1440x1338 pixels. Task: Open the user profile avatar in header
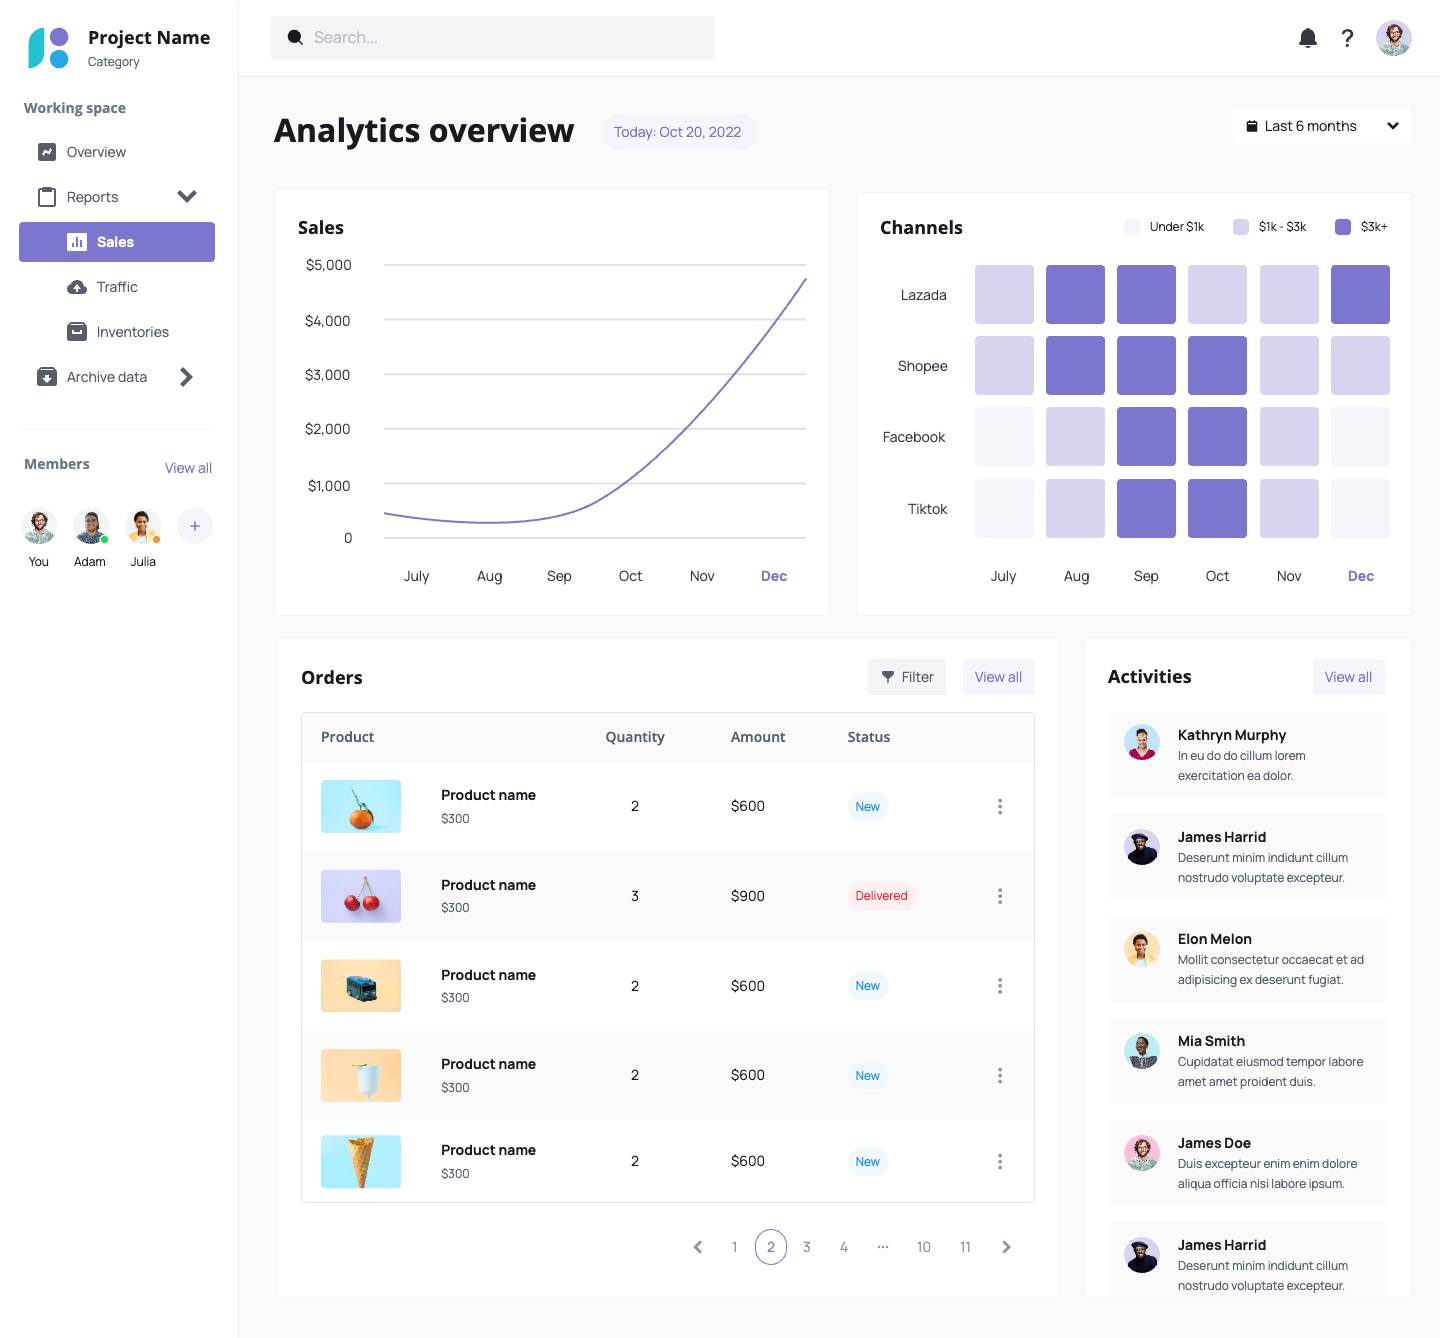click(1393, 38)
